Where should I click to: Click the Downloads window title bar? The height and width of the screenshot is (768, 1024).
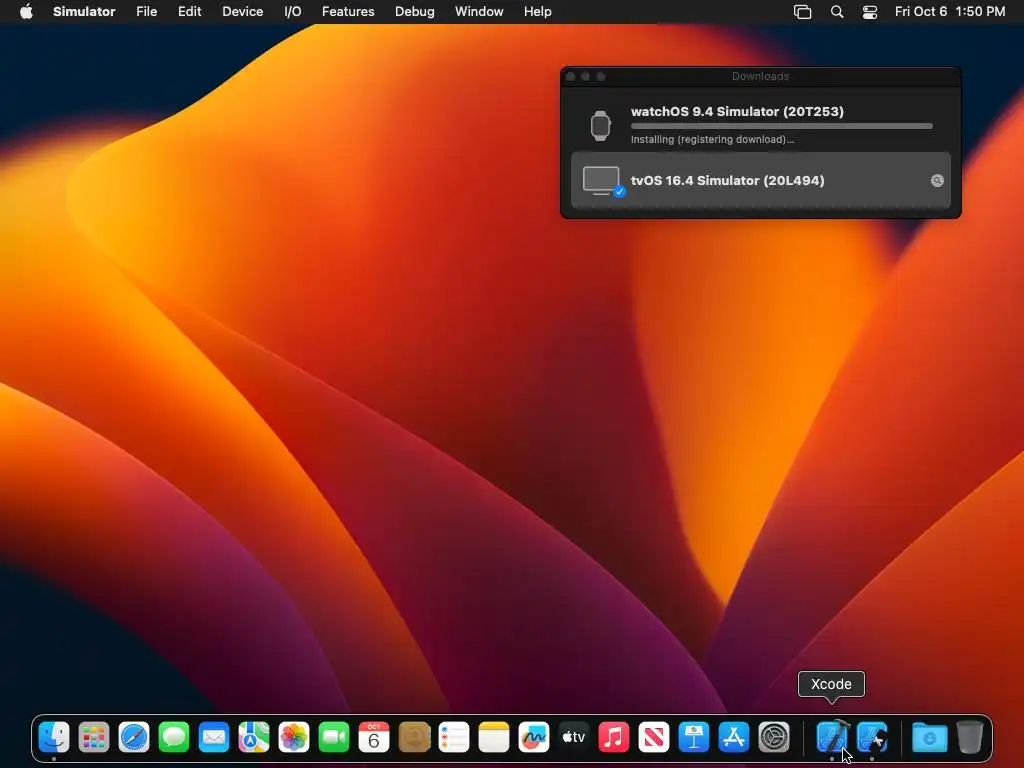(x=761, y=76)
